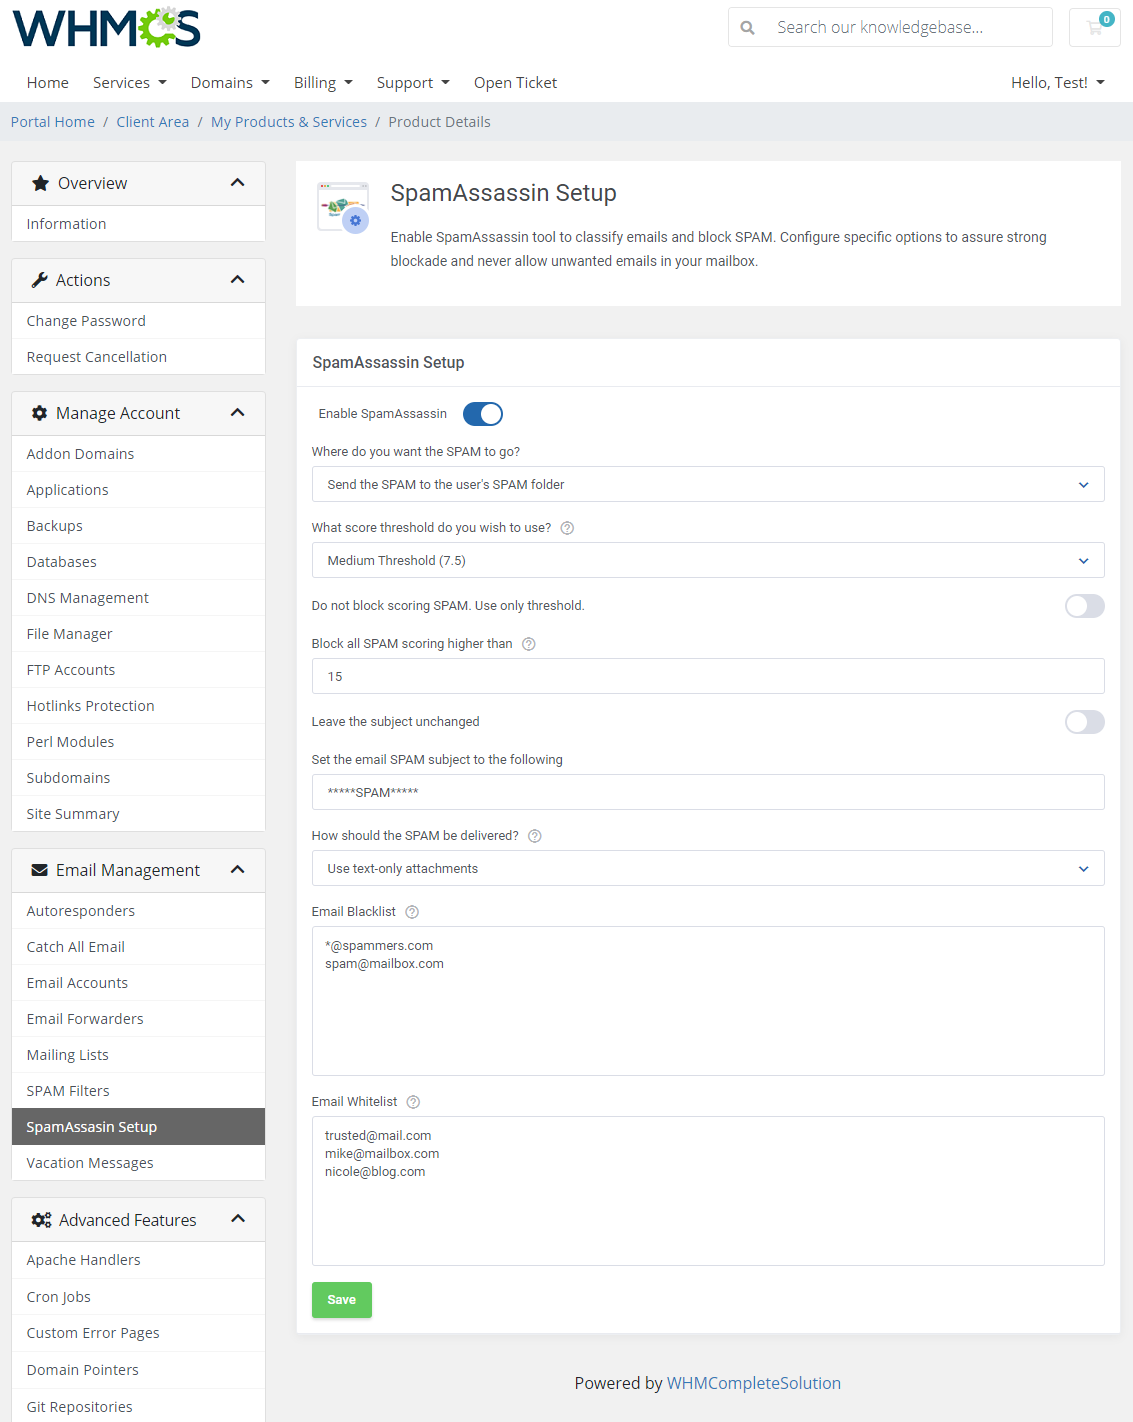Click the SpamAssassin Setup header illustration
Viewport: 1133px width, 1422px height.
click(343, 207)
